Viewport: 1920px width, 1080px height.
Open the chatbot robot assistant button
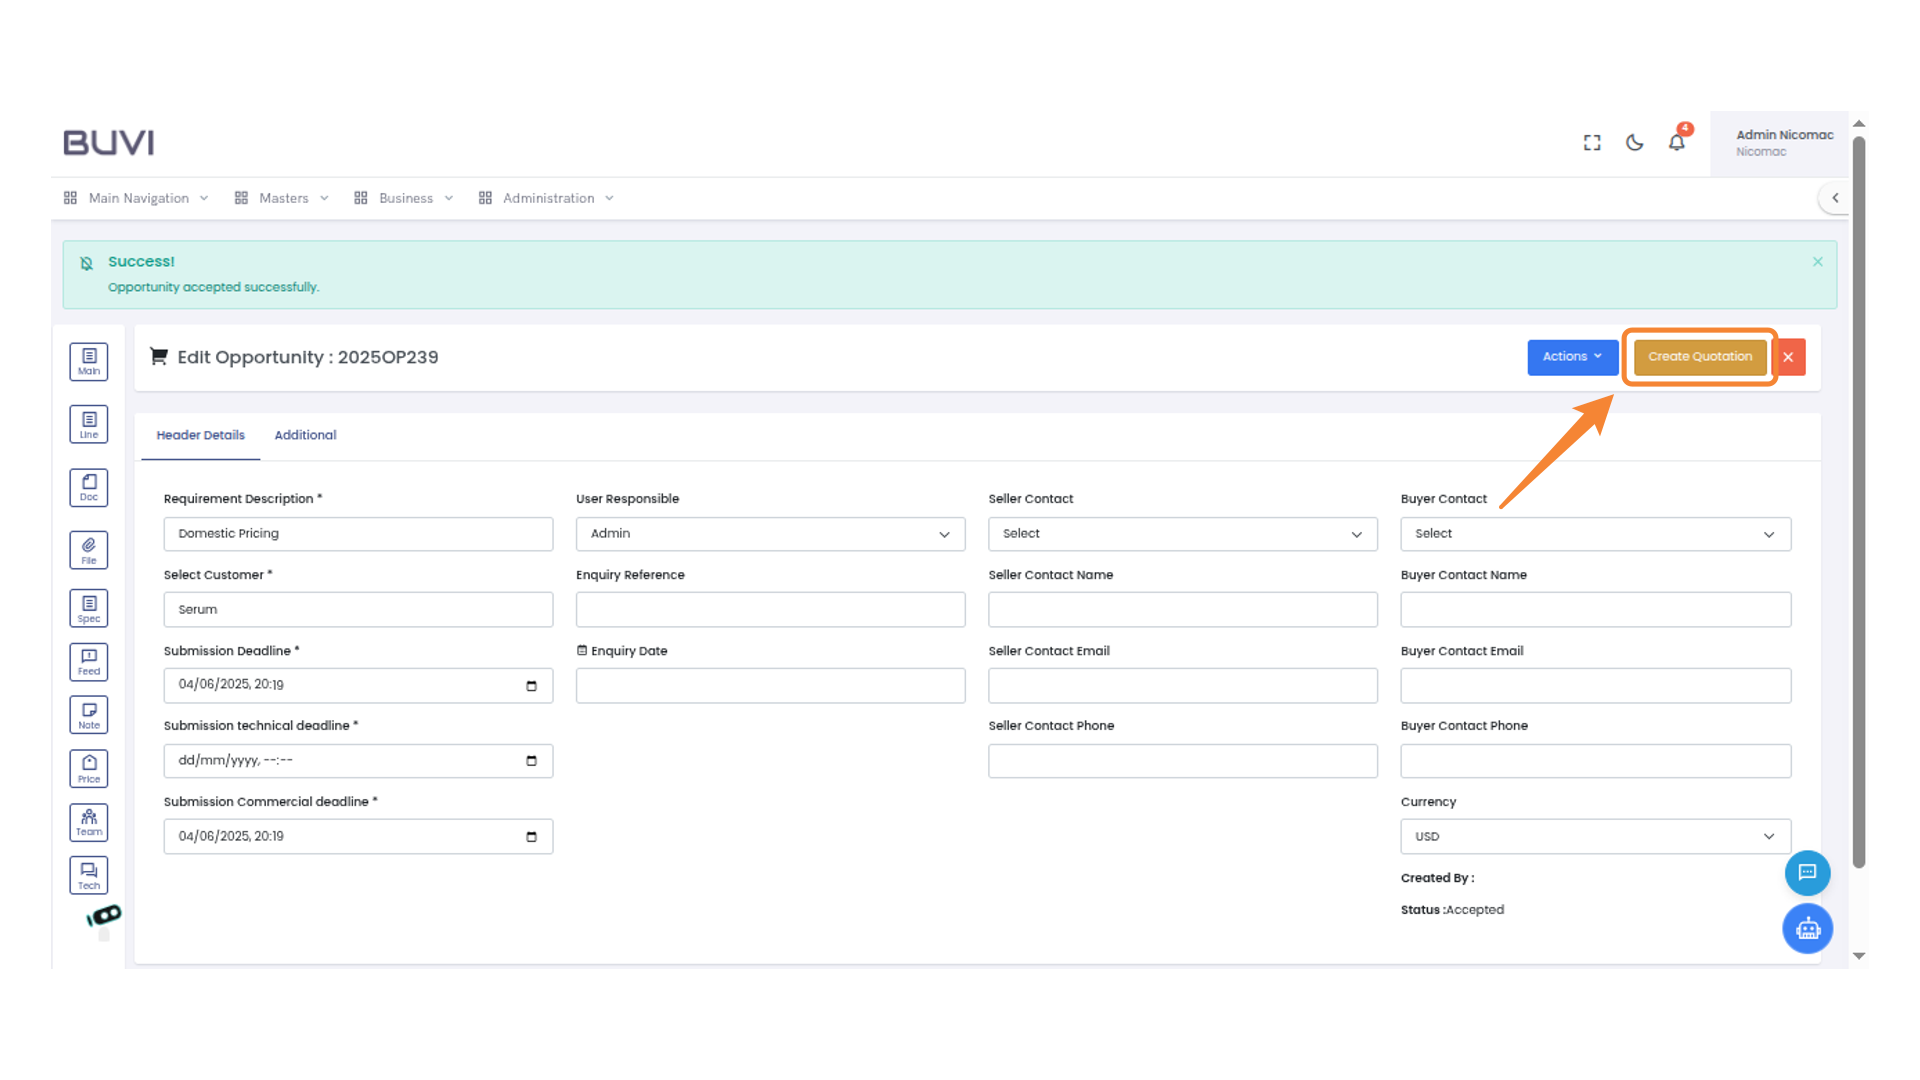[1807, 929]
